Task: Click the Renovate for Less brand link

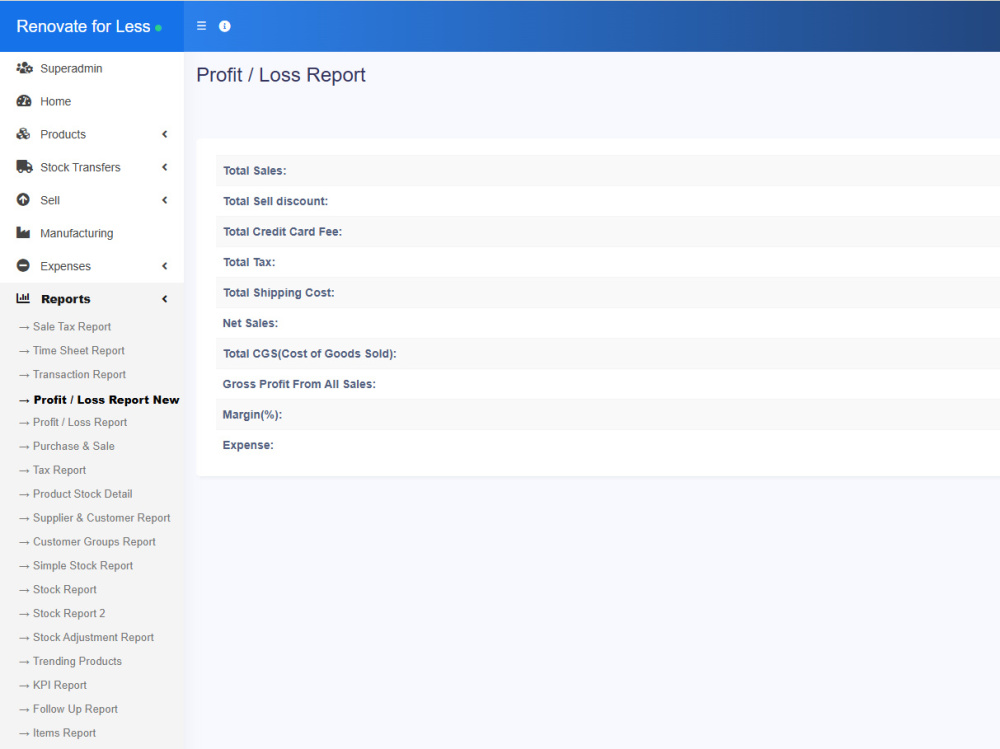Action: [x=84, y=26]
